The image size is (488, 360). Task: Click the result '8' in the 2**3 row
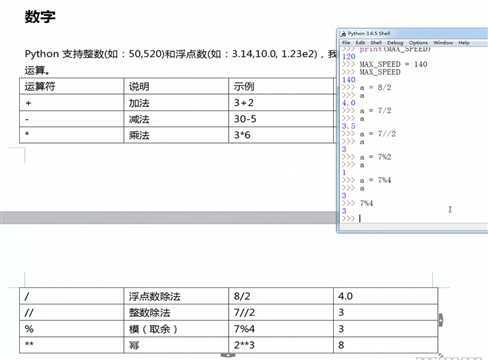(x=386, y=345)
